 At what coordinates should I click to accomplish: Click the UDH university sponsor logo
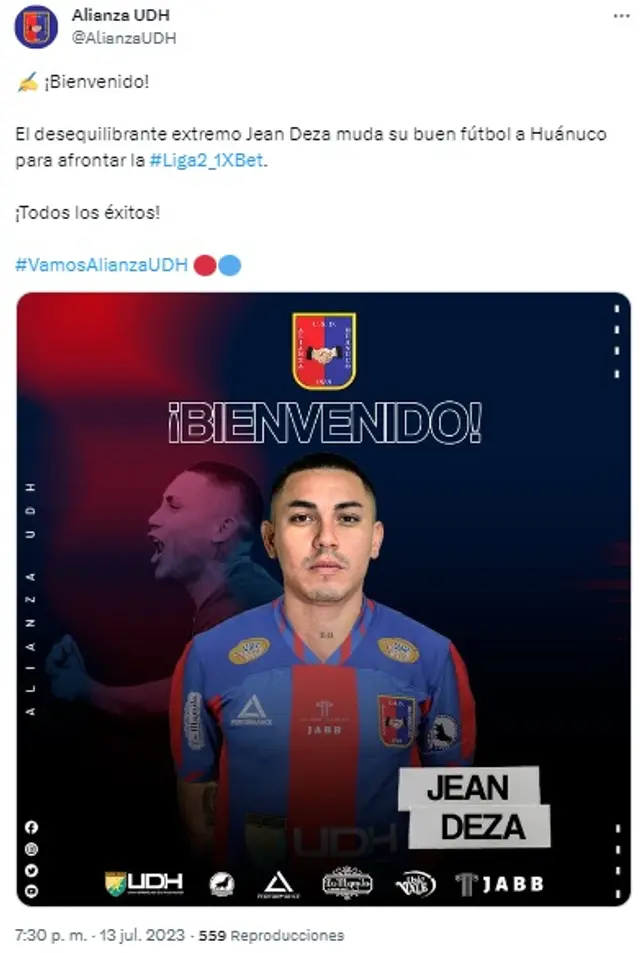[x=144, y=884]
